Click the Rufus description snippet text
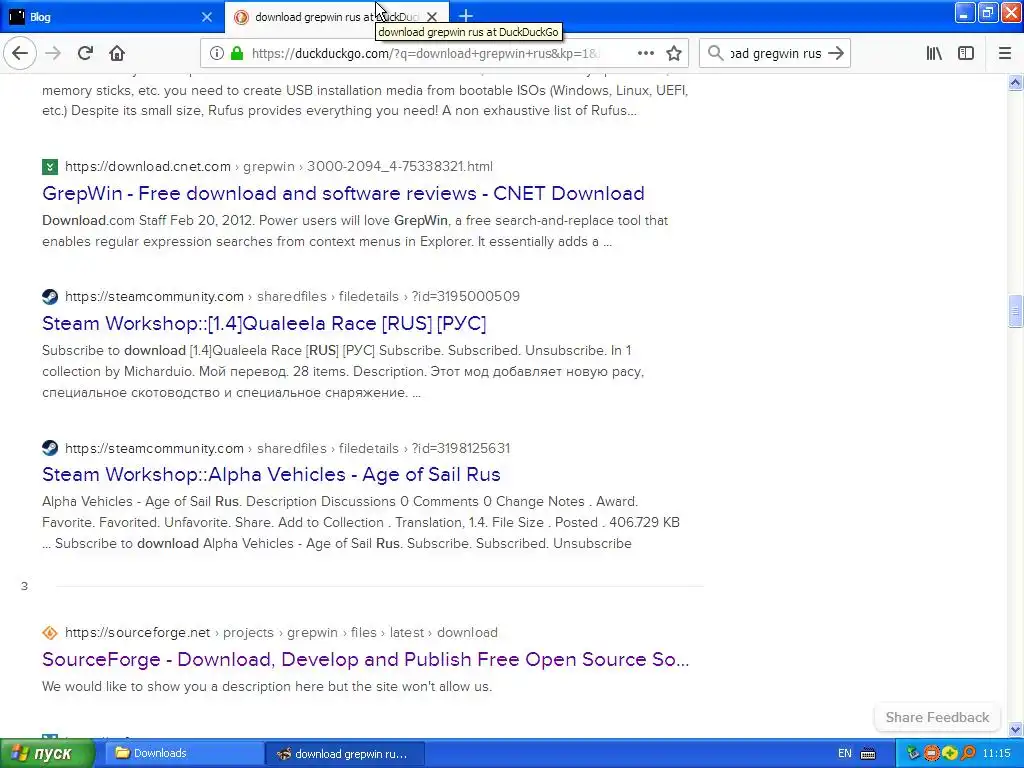The height and width of the screenshot is (768, 1024). 365,100
